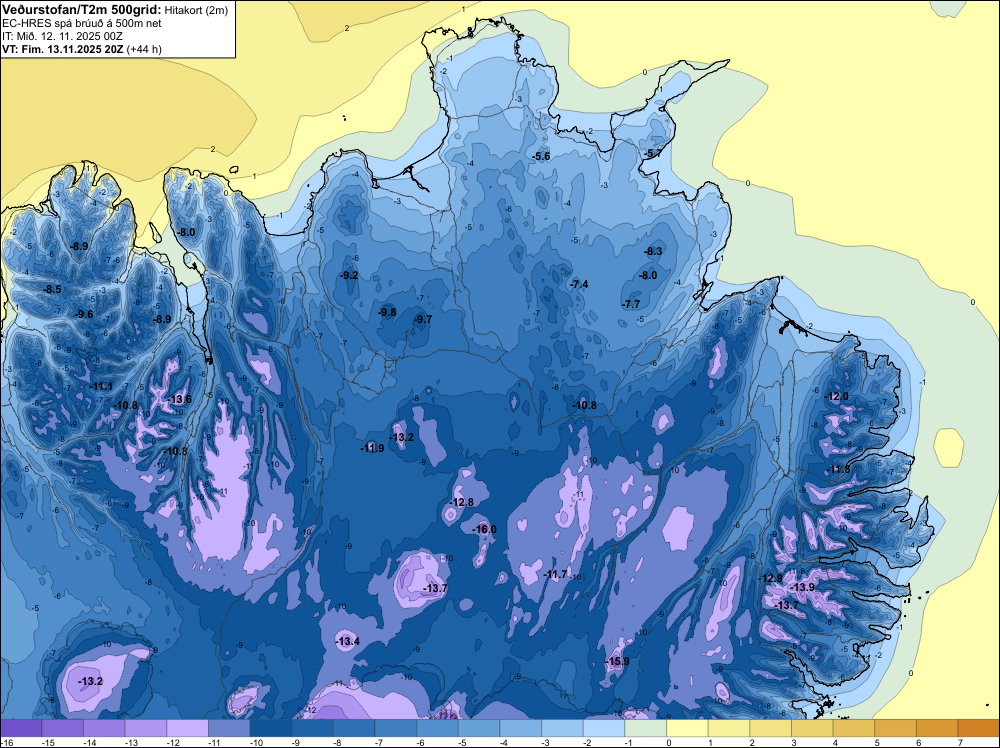The height and width of the screenshot is (748, 1000).
Task: Click the valid time 'VT: Fim. 13.11.2025 20Z'
Action: coord(63,49)
